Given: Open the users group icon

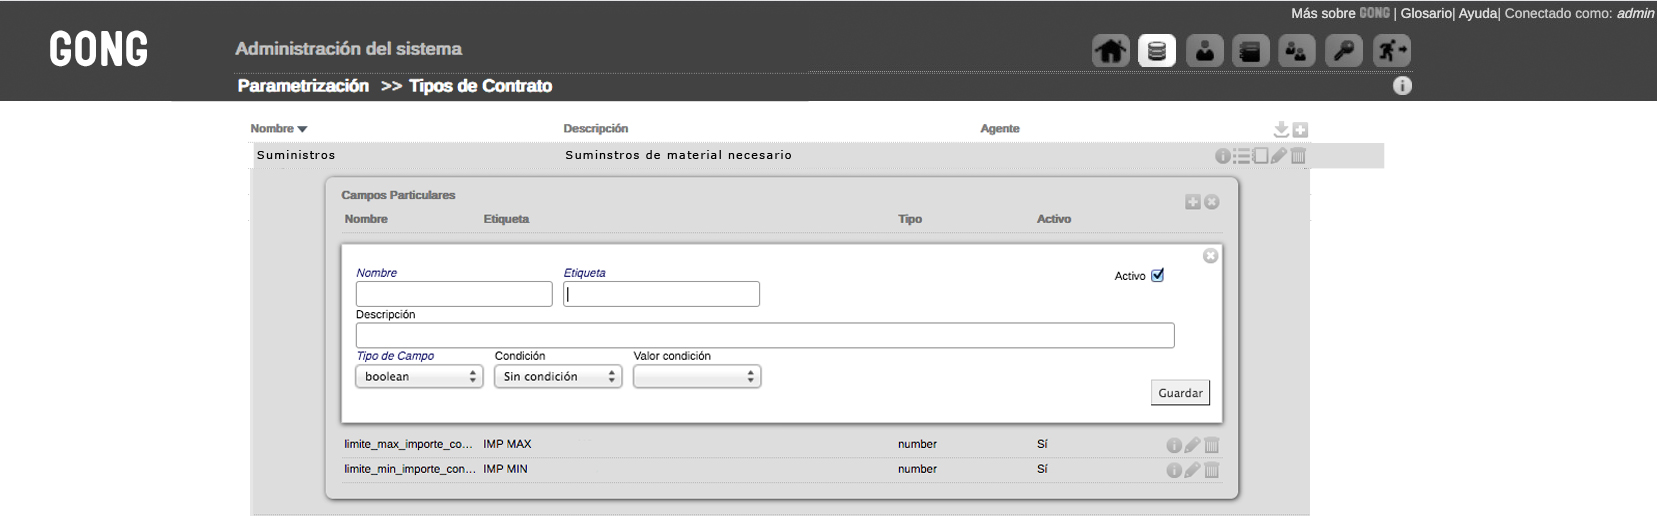Looking at the screenshot, I should [1297, 50].
